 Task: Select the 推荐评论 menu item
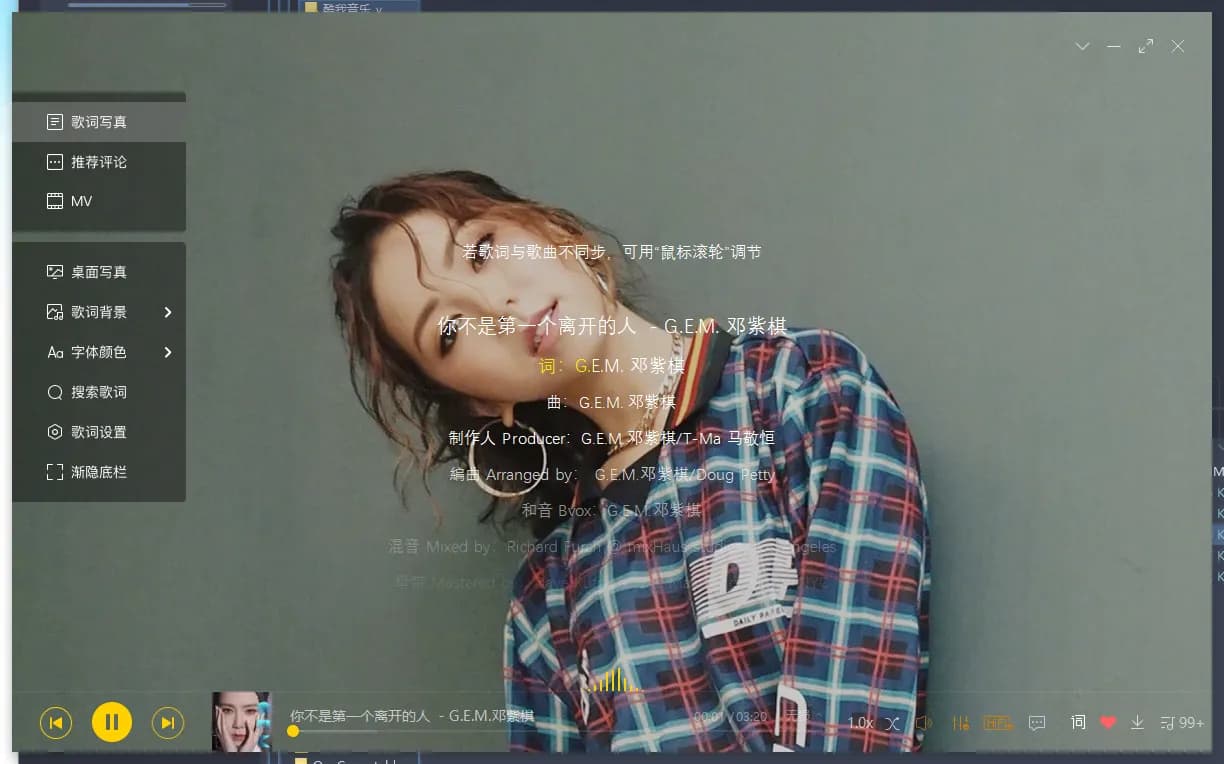click(98, 162)
